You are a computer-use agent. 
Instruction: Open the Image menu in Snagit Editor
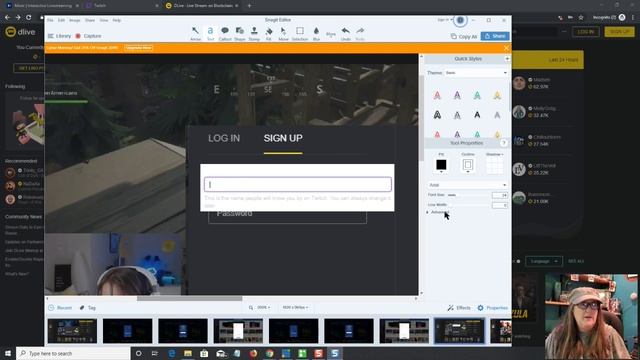[75, 20]
